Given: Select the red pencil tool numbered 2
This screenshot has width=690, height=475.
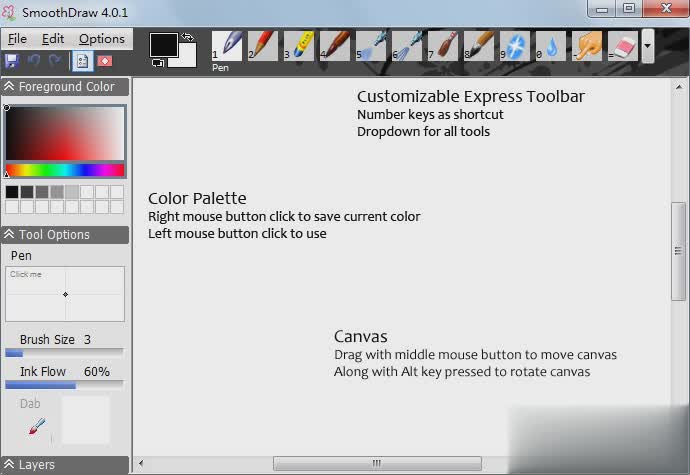Looking at the screenshot, I should pyautogui.click(x=263, y=46).
